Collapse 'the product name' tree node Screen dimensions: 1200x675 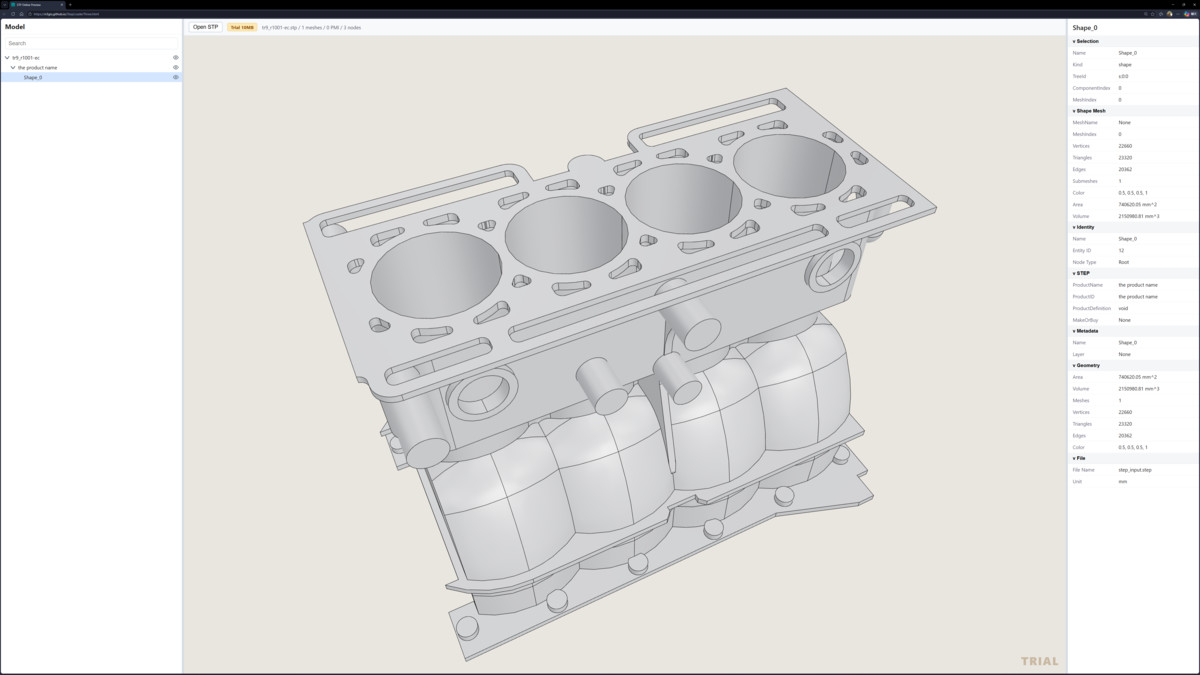click(x=13, y=68)
